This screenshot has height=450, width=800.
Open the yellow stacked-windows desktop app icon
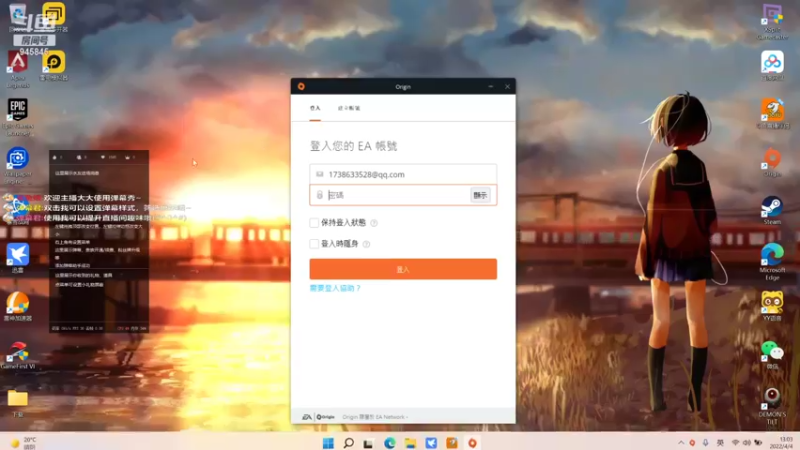pos(54,16)
